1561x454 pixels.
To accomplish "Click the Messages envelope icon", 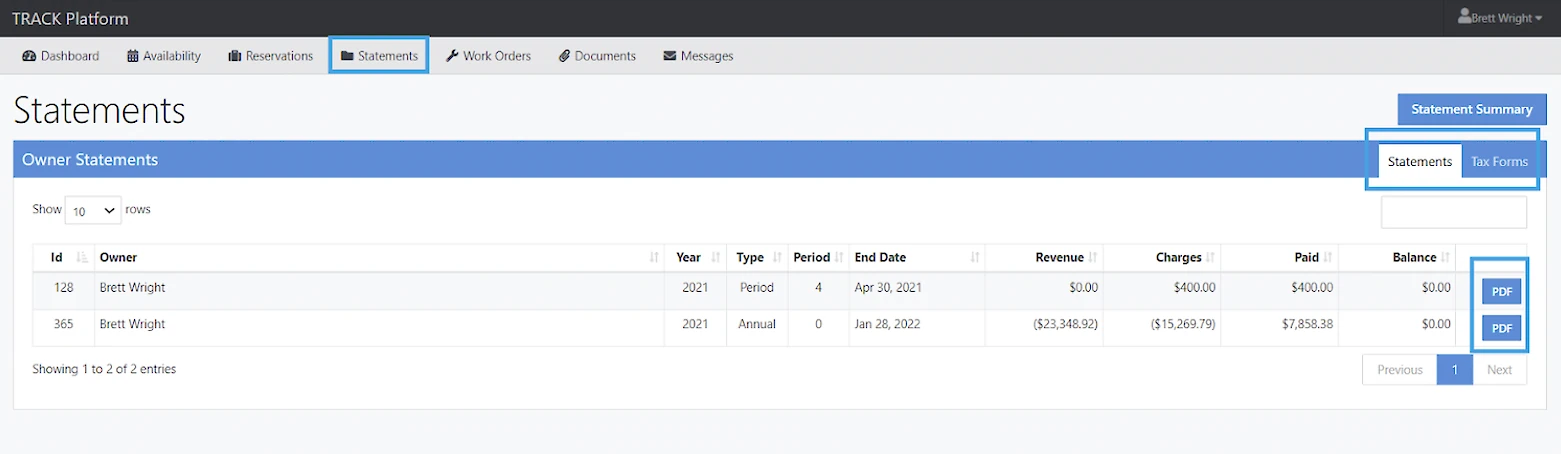I will pyautogui.click(x=670, y=56).
